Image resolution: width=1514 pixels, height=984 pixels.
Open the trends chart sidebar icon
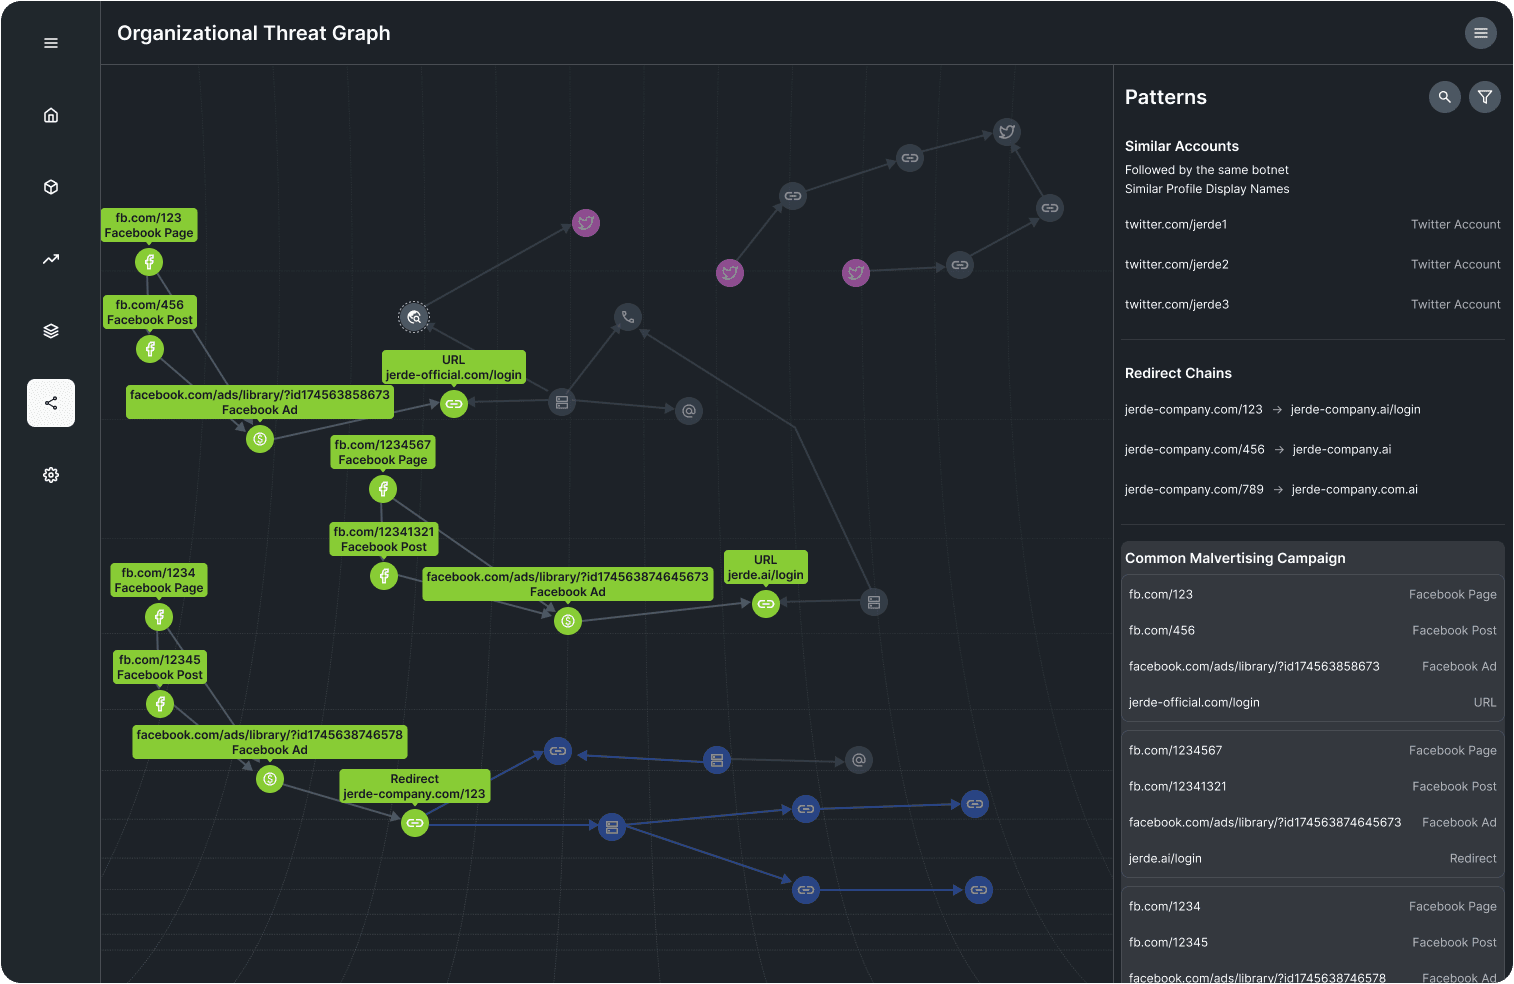[51, 259]
